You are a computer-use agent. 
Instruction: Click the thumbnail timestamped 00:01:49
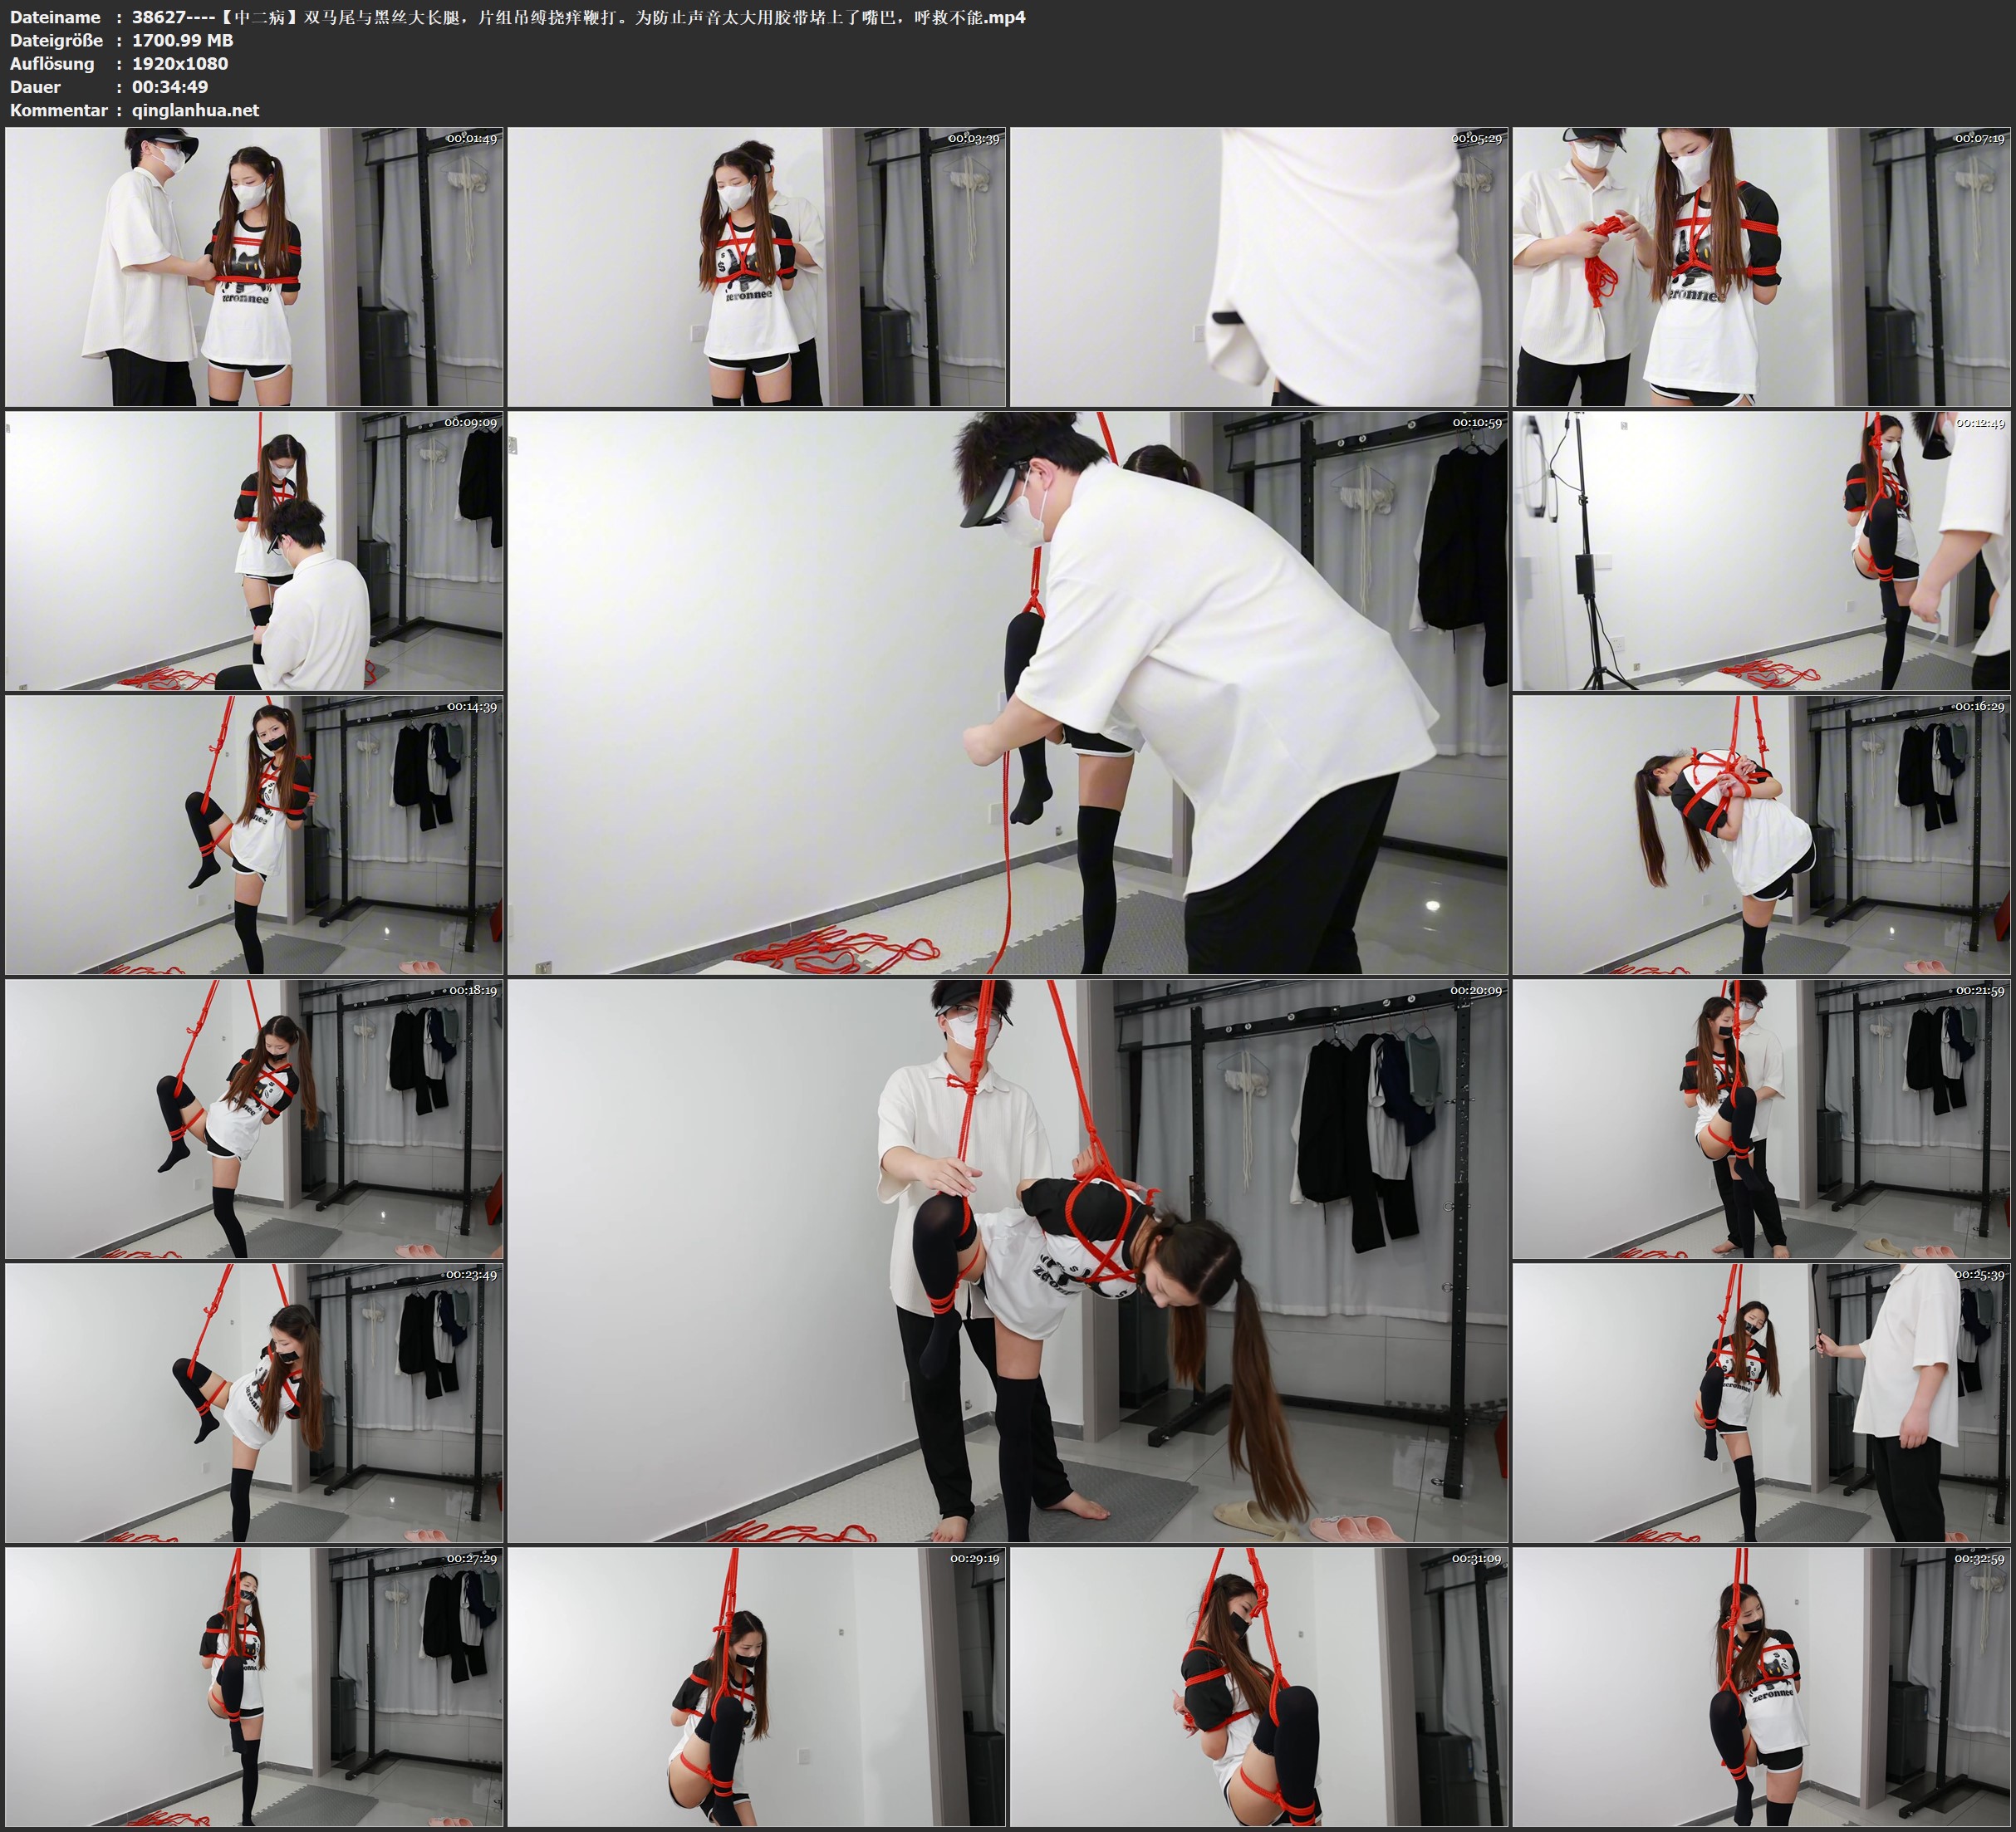click(x=254, y=266)
